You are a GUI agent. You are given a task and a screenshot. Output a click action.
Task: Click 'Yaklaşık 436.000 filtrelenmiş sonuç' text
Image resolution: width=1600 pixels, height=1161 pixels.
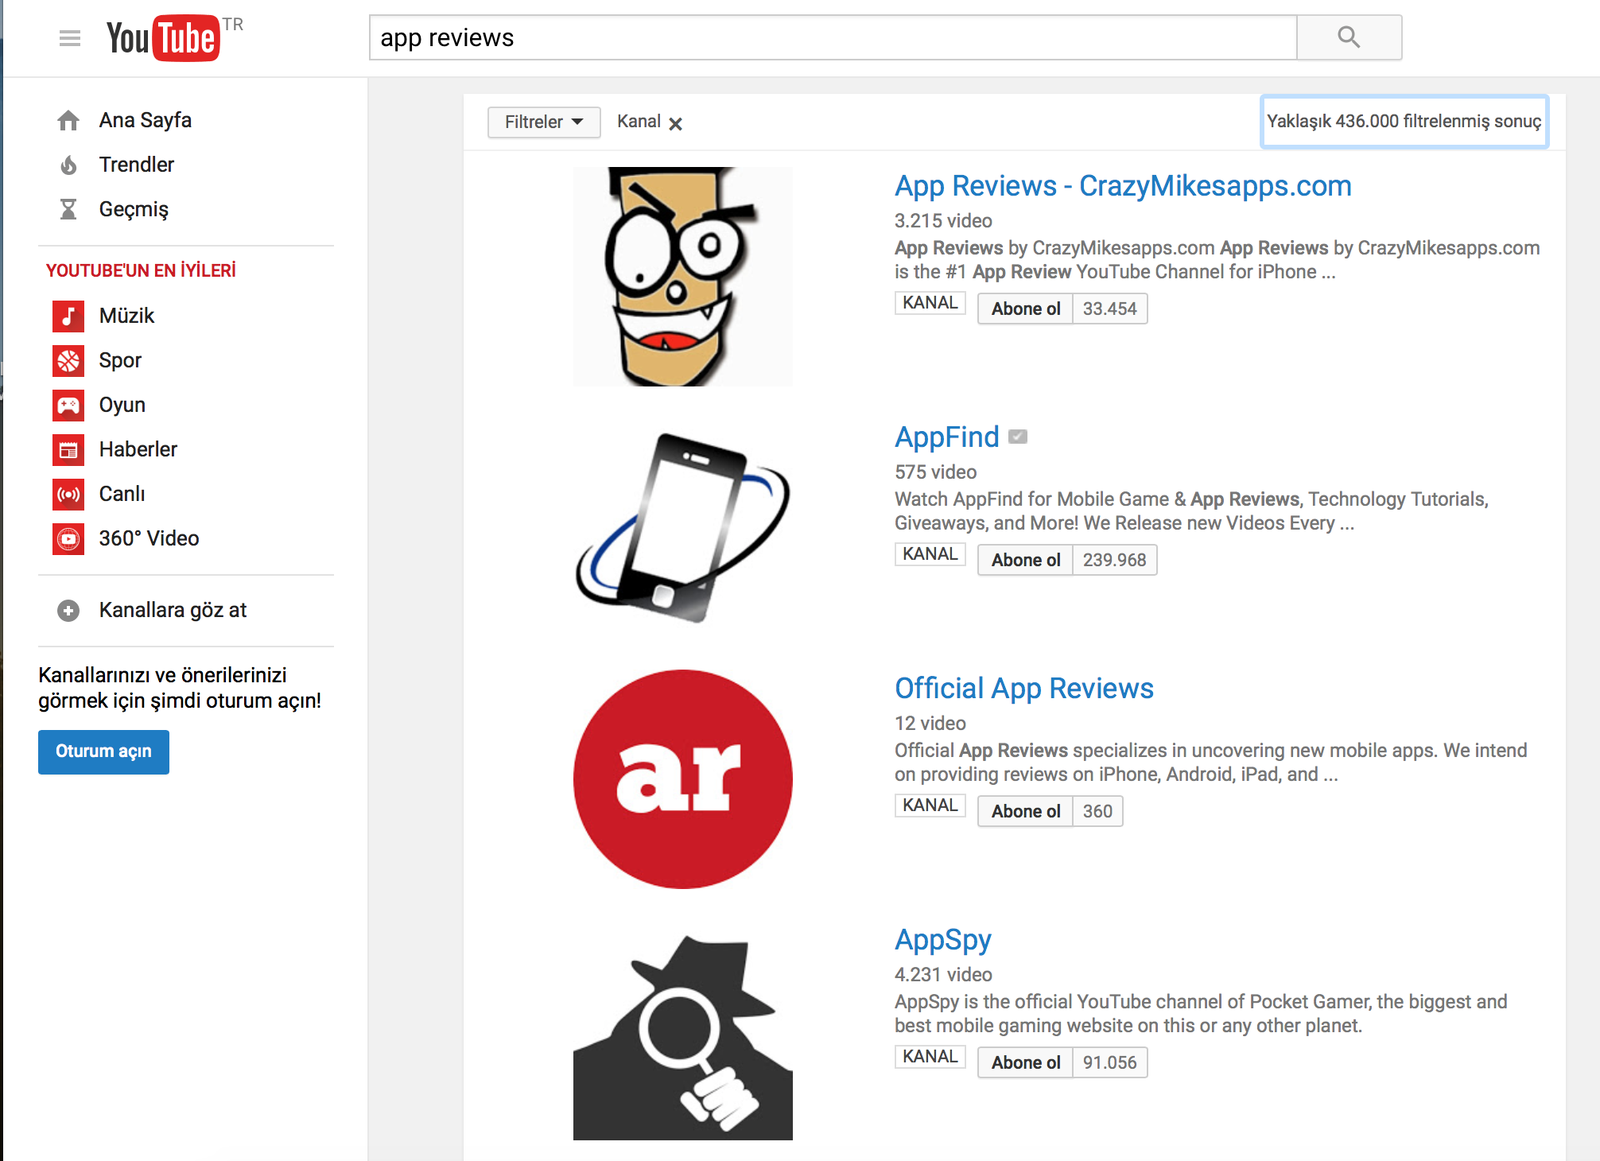point(1404,121)
